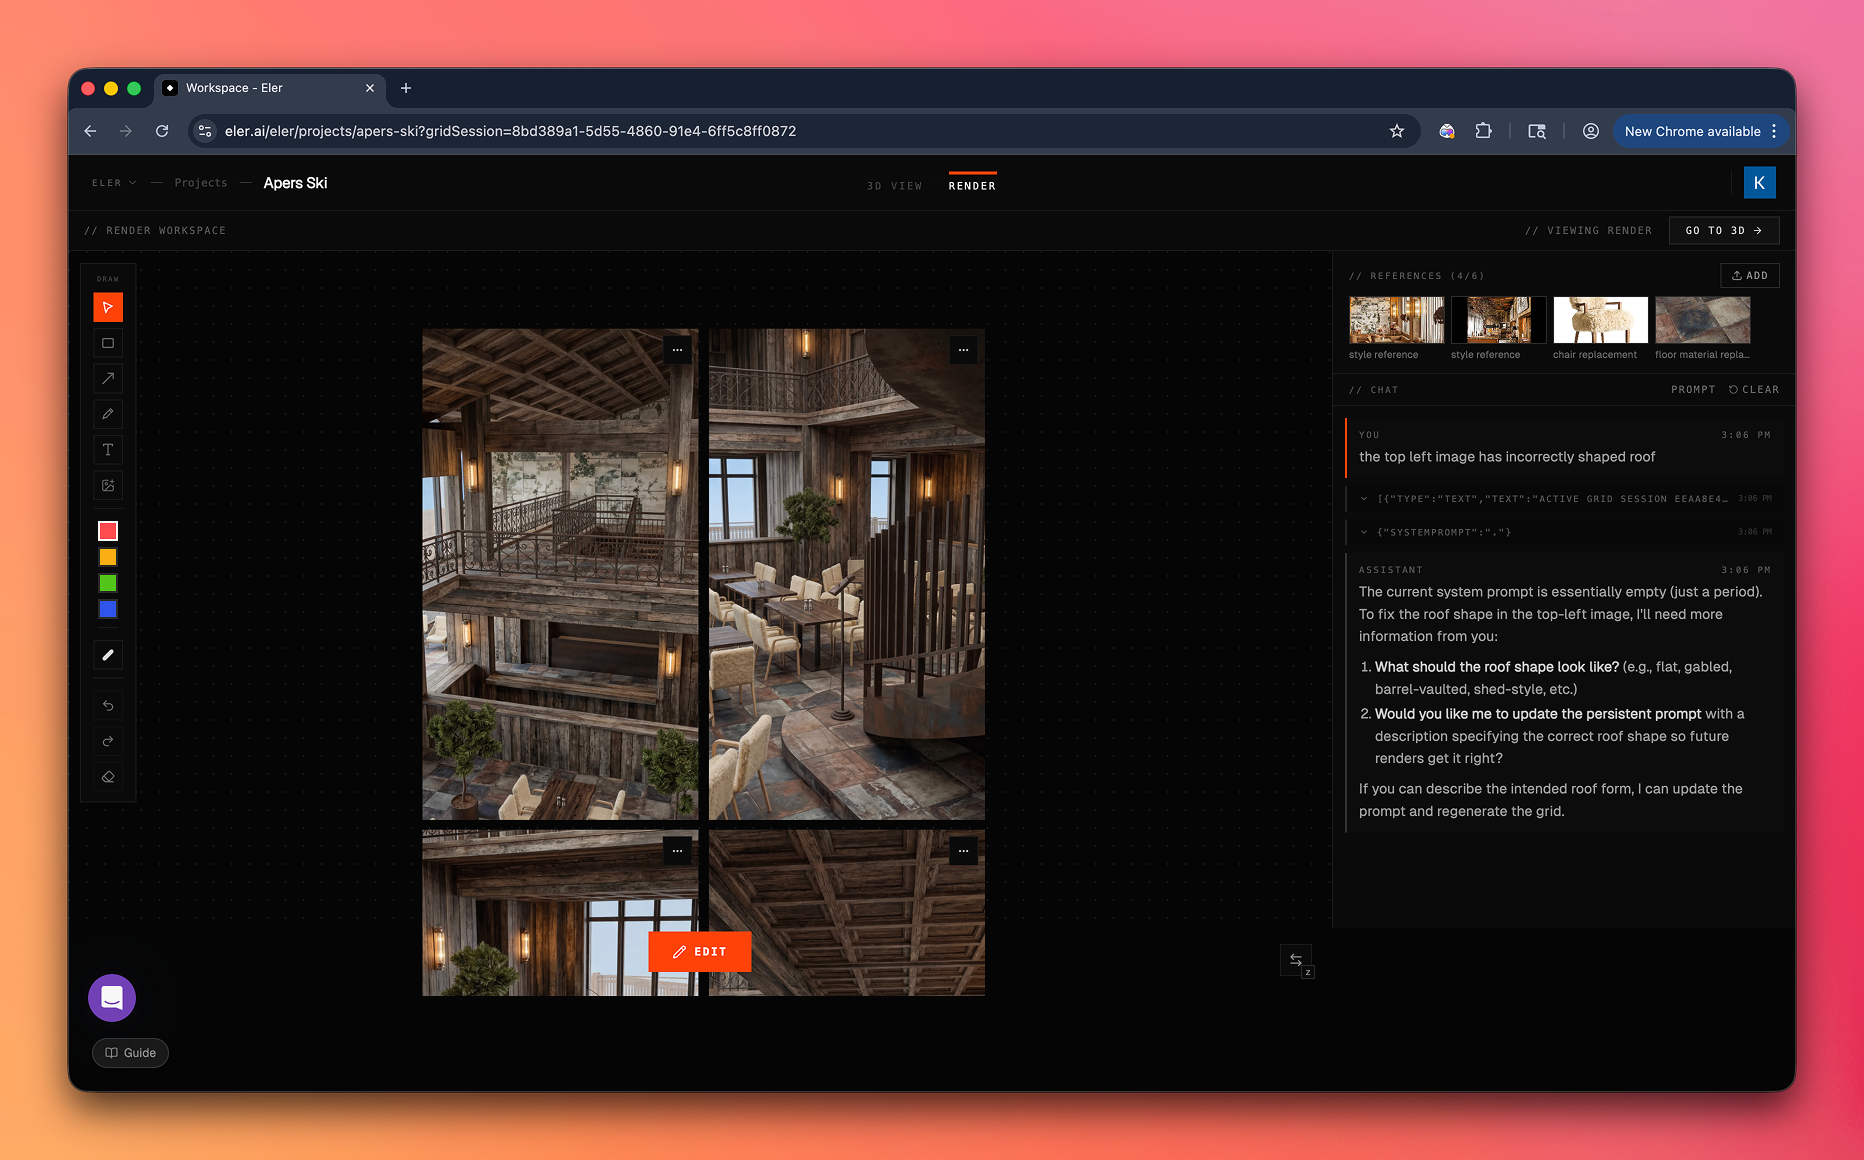
Task: Bookmark this page with the star
Action: pos(1397,131)
